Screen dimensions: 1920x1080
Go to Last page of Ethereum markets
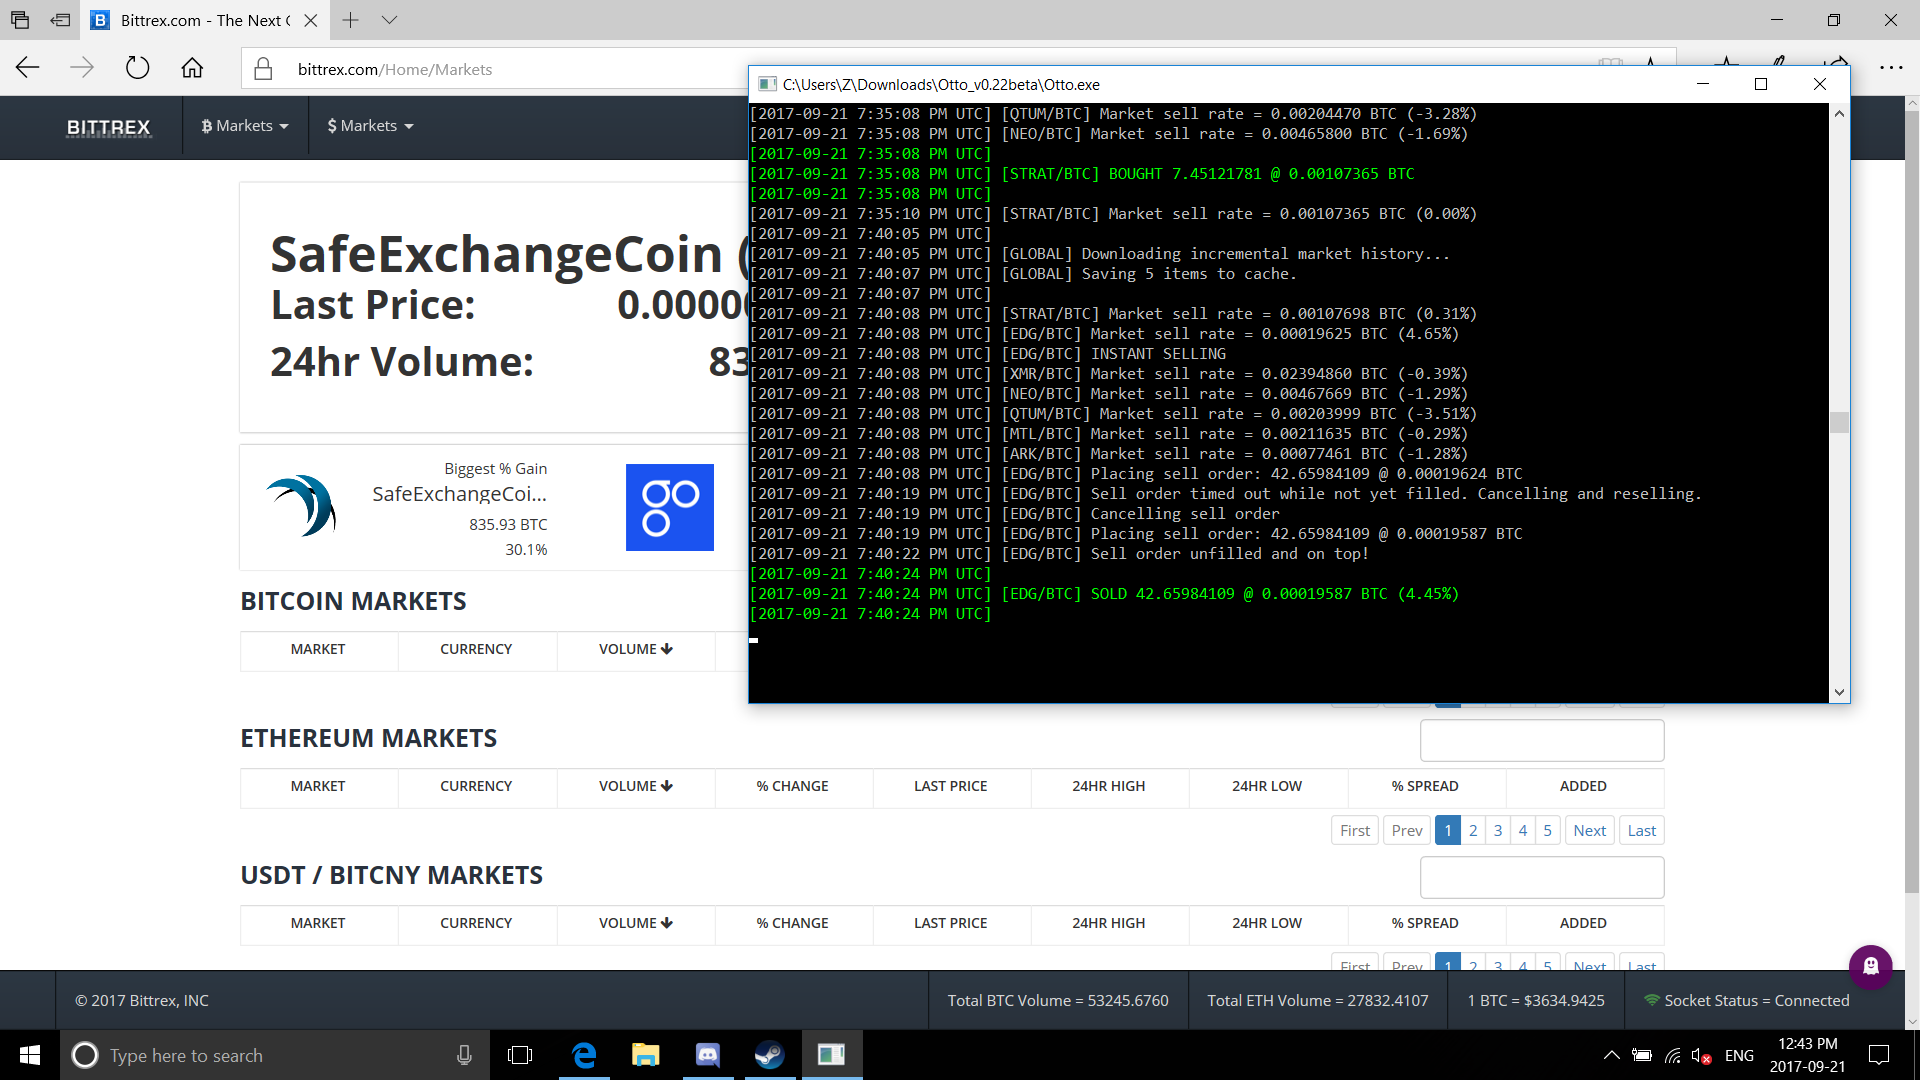point(1642,830)
